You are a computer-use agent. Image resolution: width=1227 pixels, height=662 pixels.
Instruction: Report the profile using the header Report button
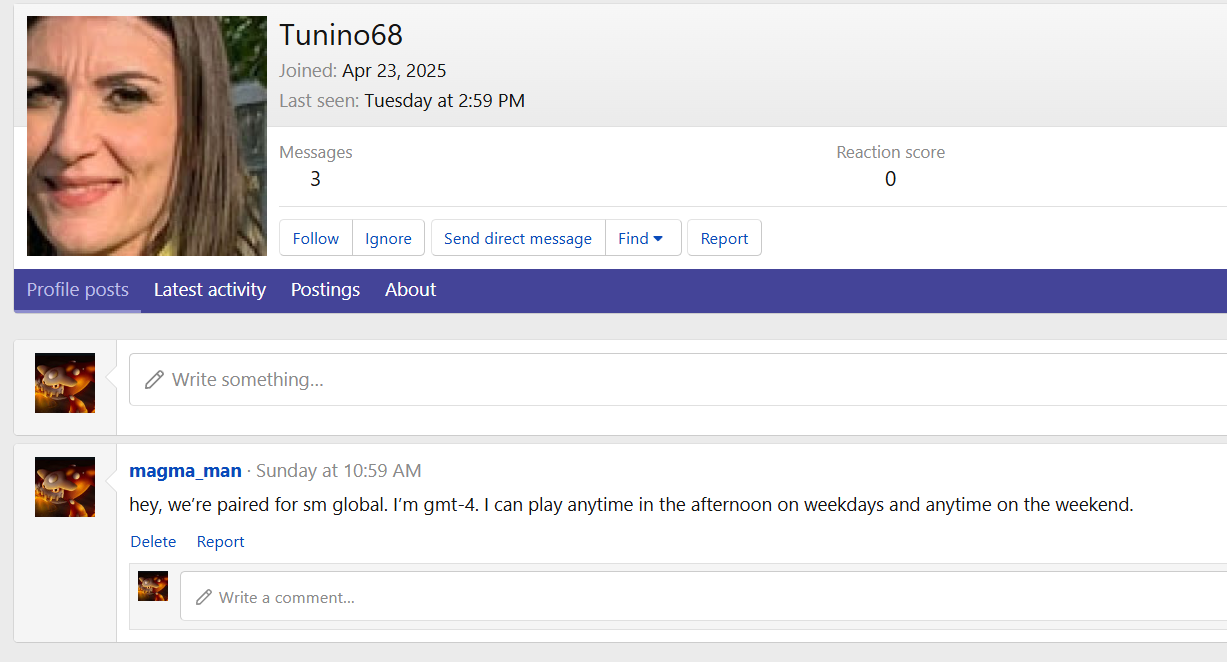pyautogui.click(x=724, y=238)
